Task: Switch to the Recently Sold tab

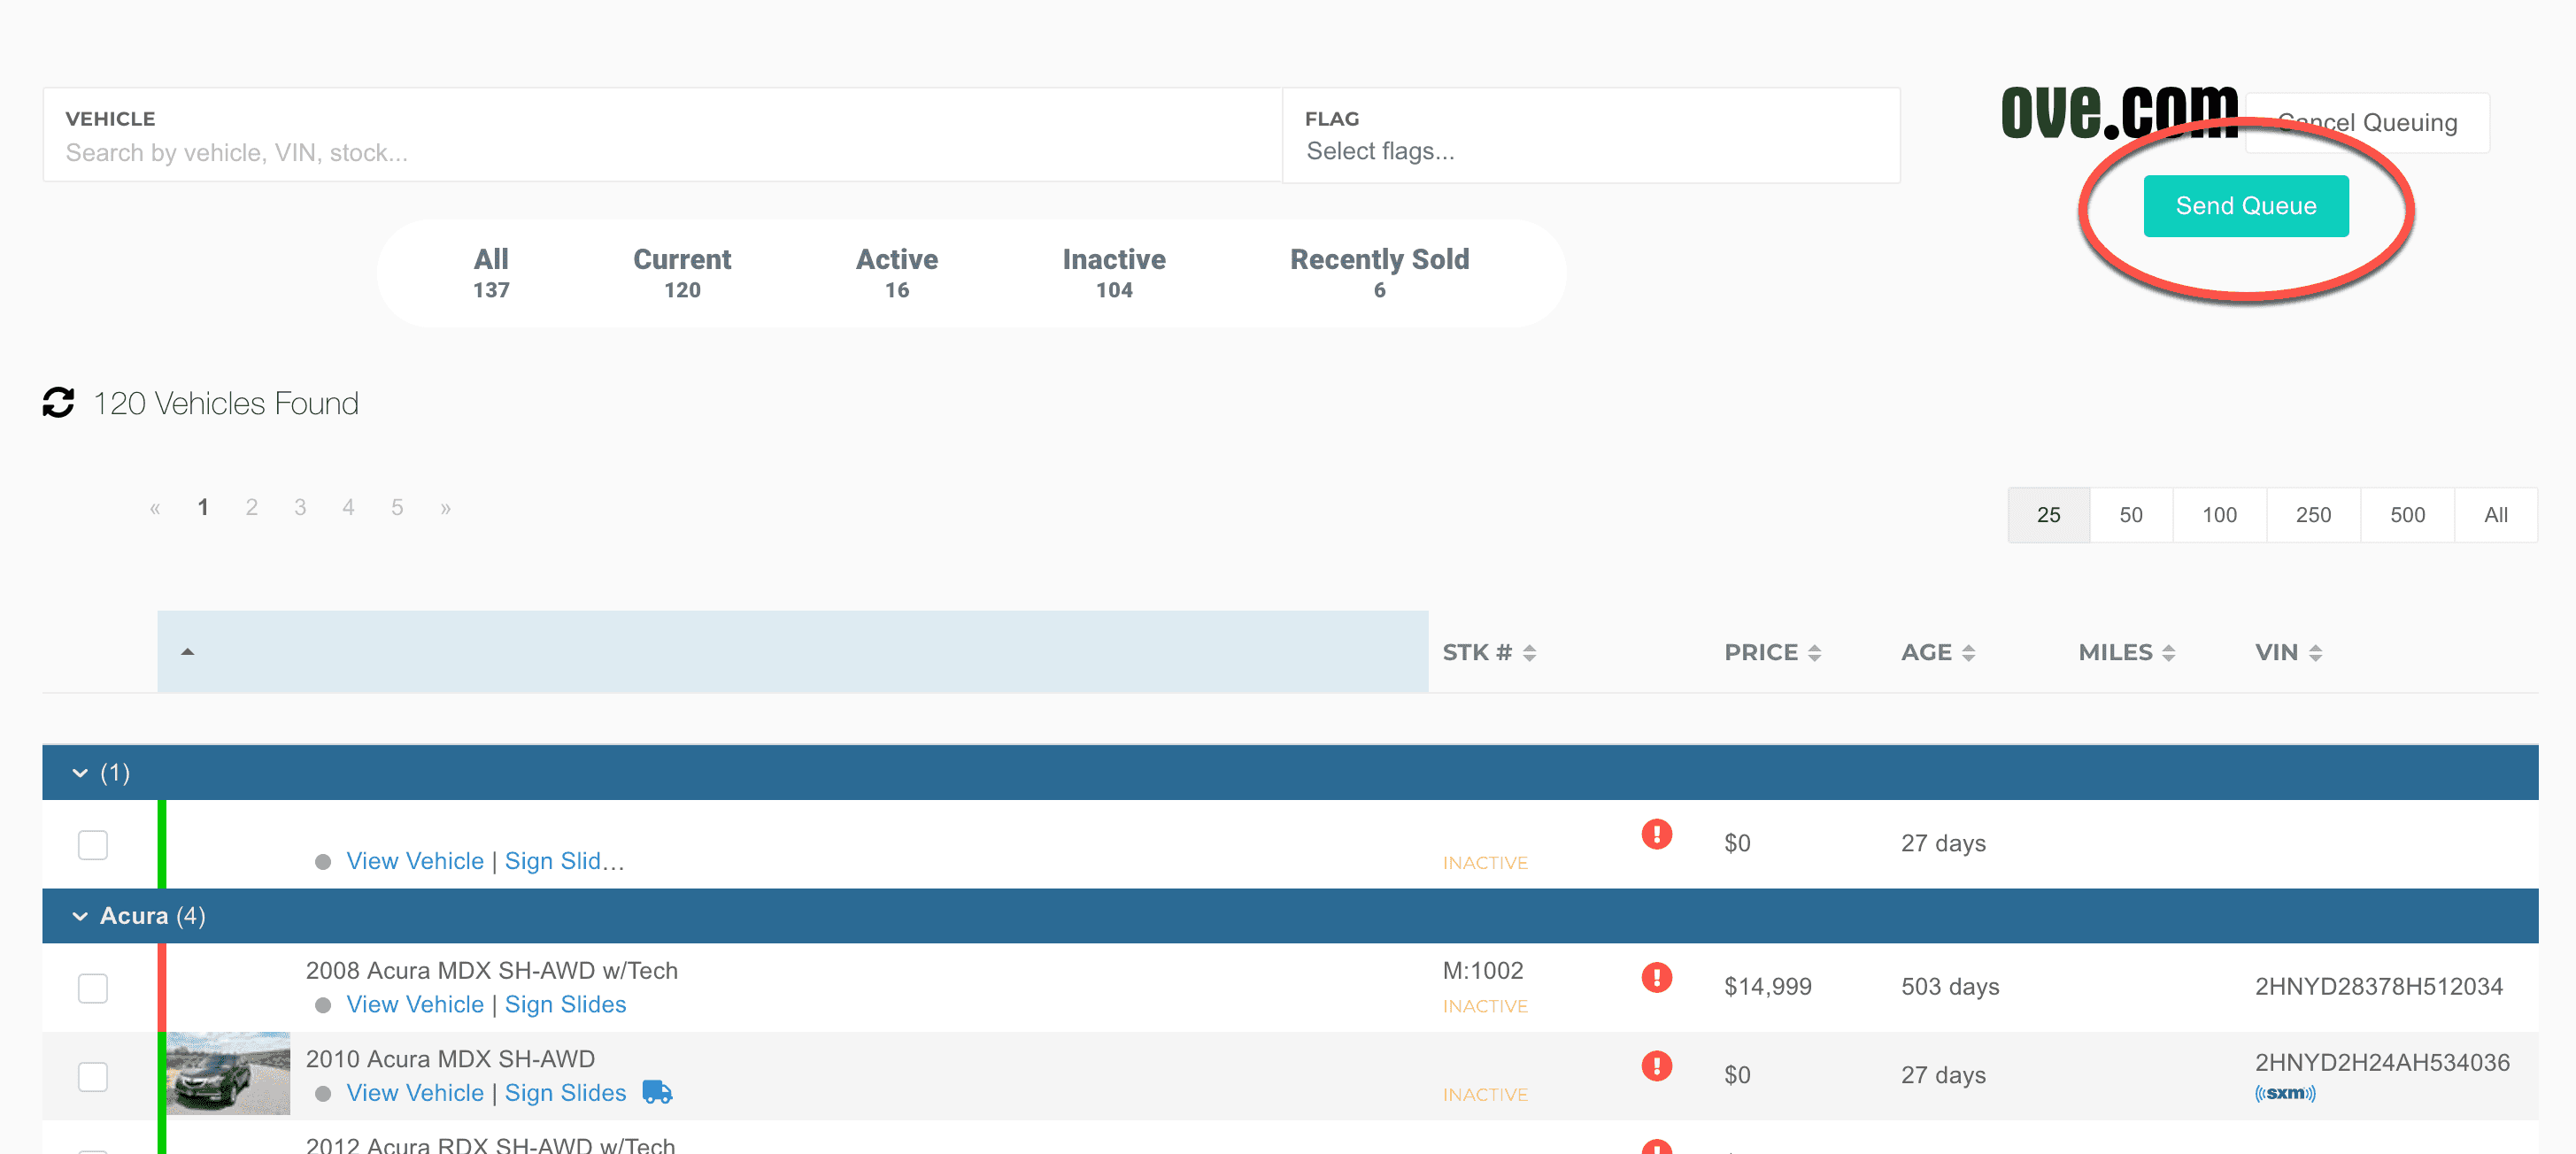Action: click(1378, 272)
